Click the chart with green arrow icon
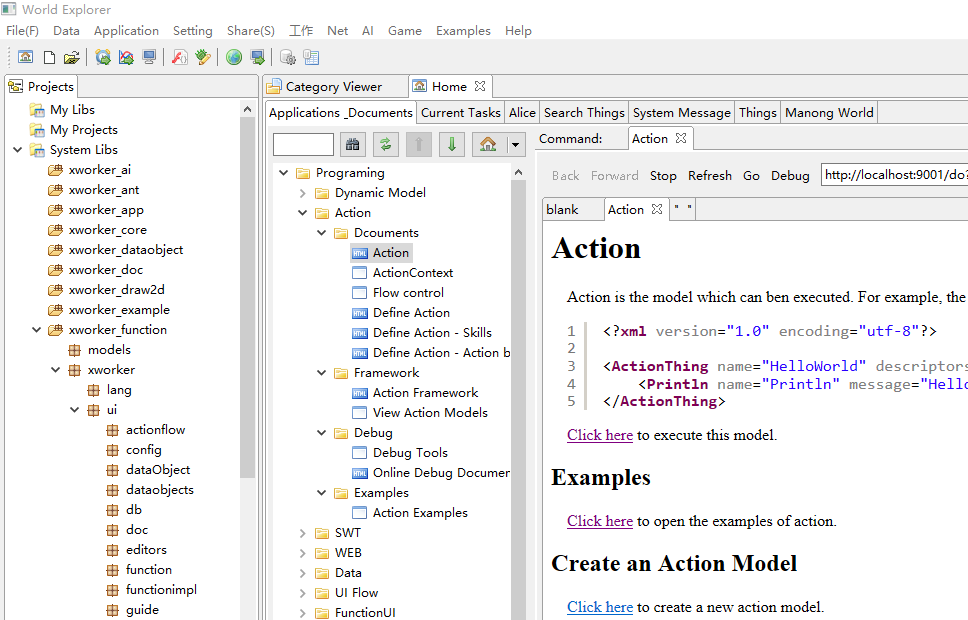The width and height of the screenshot is (968, 620). point(126,57)
